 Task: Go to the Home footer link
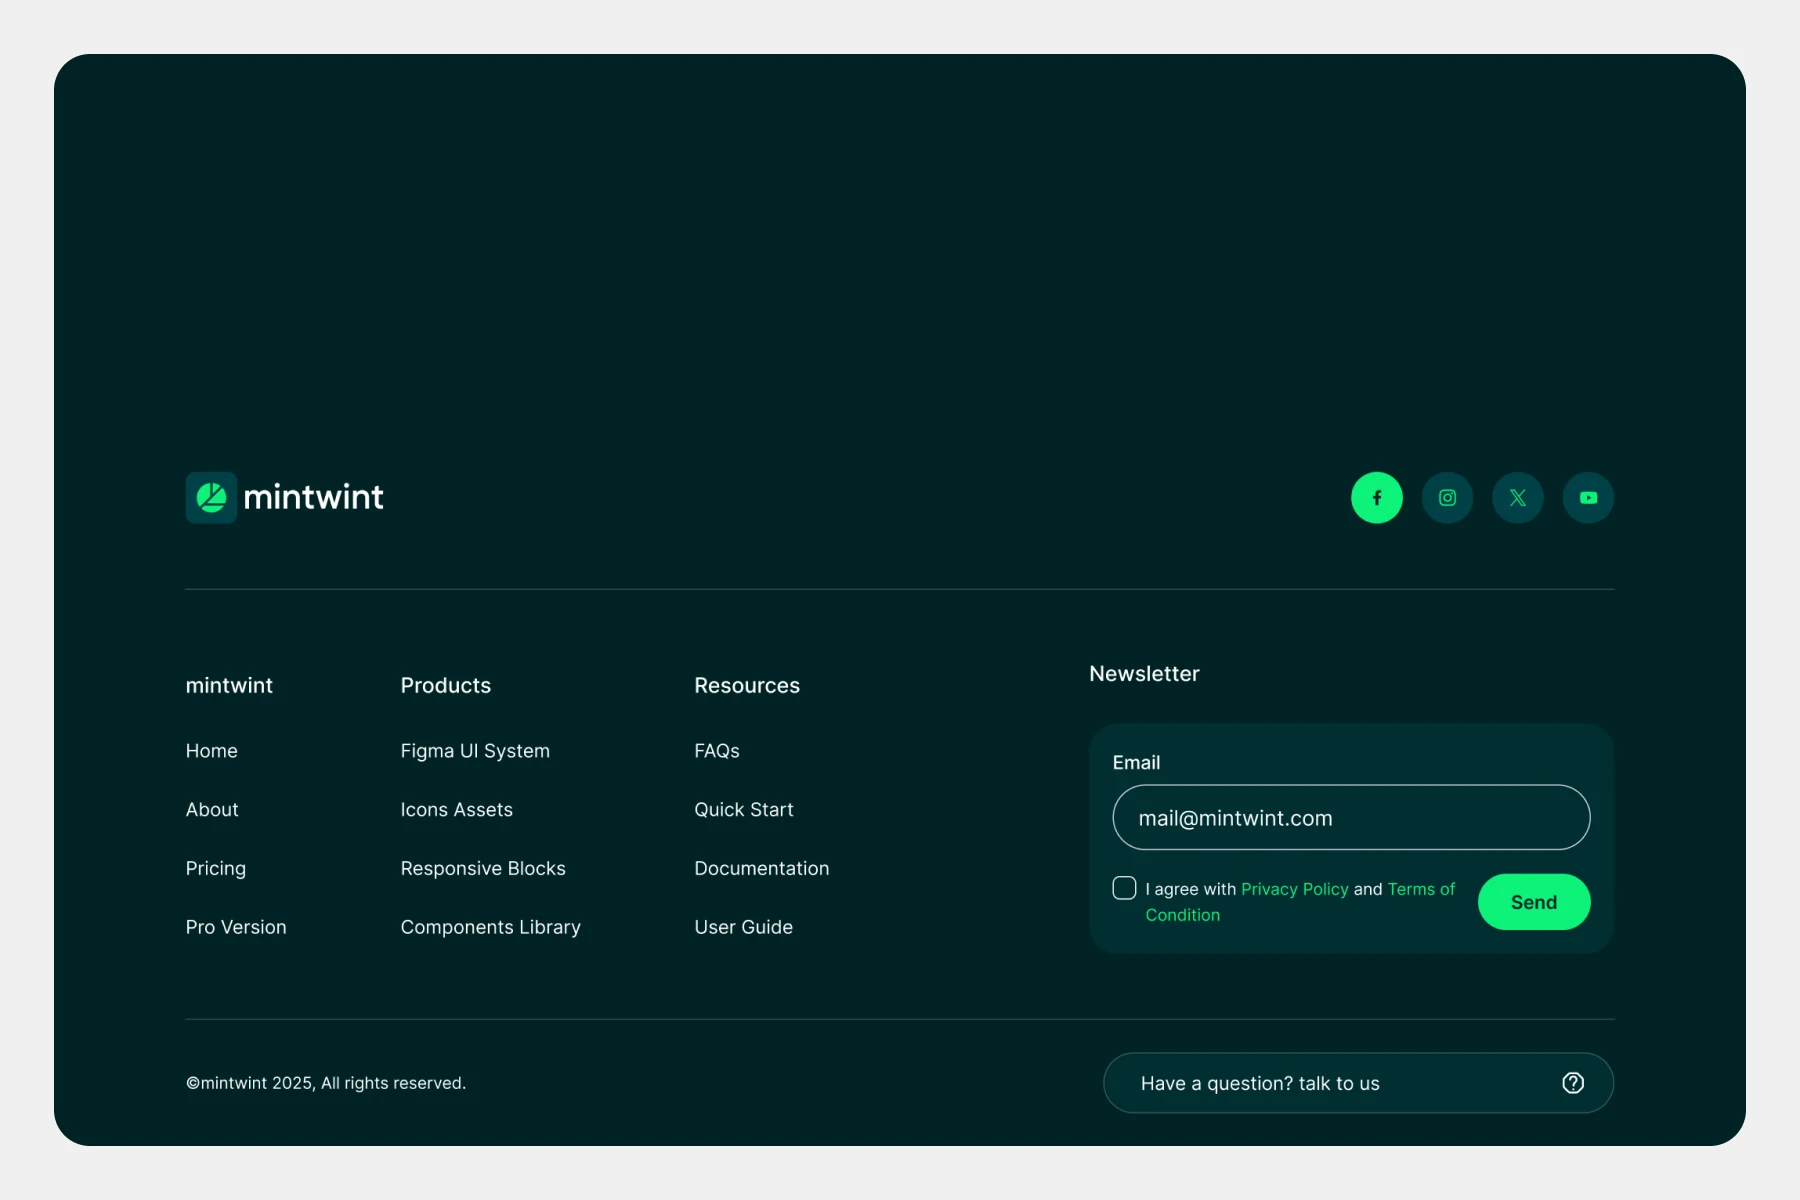(211, 751)
